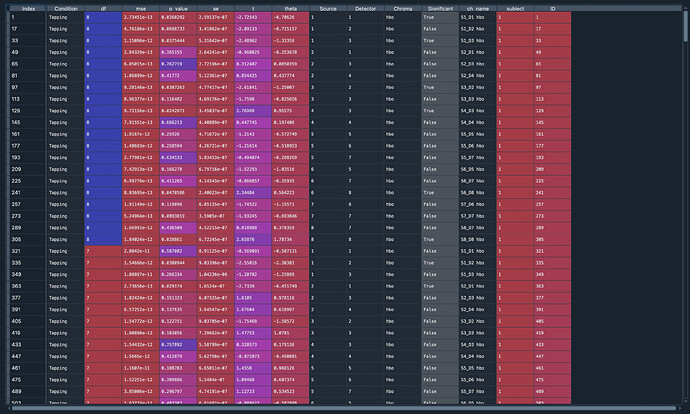Screen dimensions: 690x414
Task: Click ch_name cell in row 305
Action: click(x=477, y=240)
